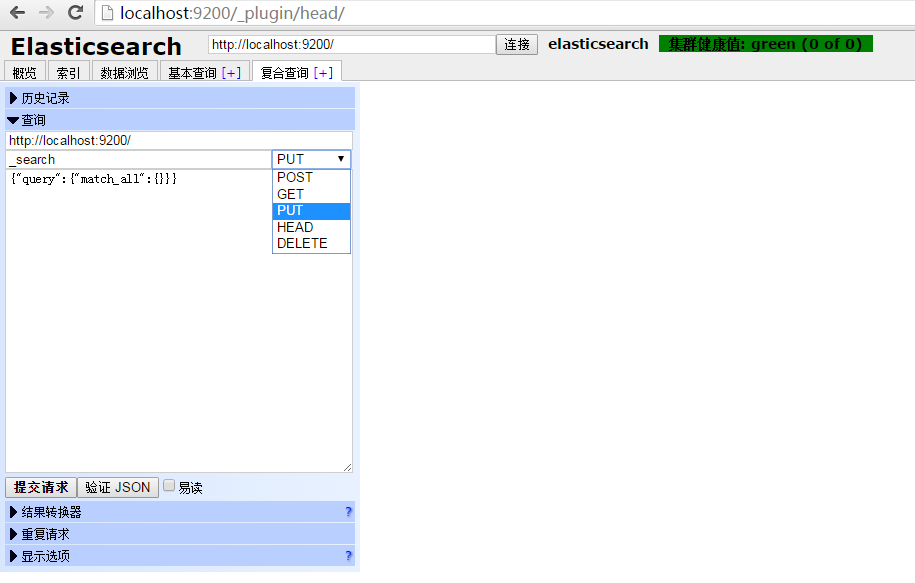Click the [+] next to 基本查询
The image size is (915, 583).
[x=232, y=73]
